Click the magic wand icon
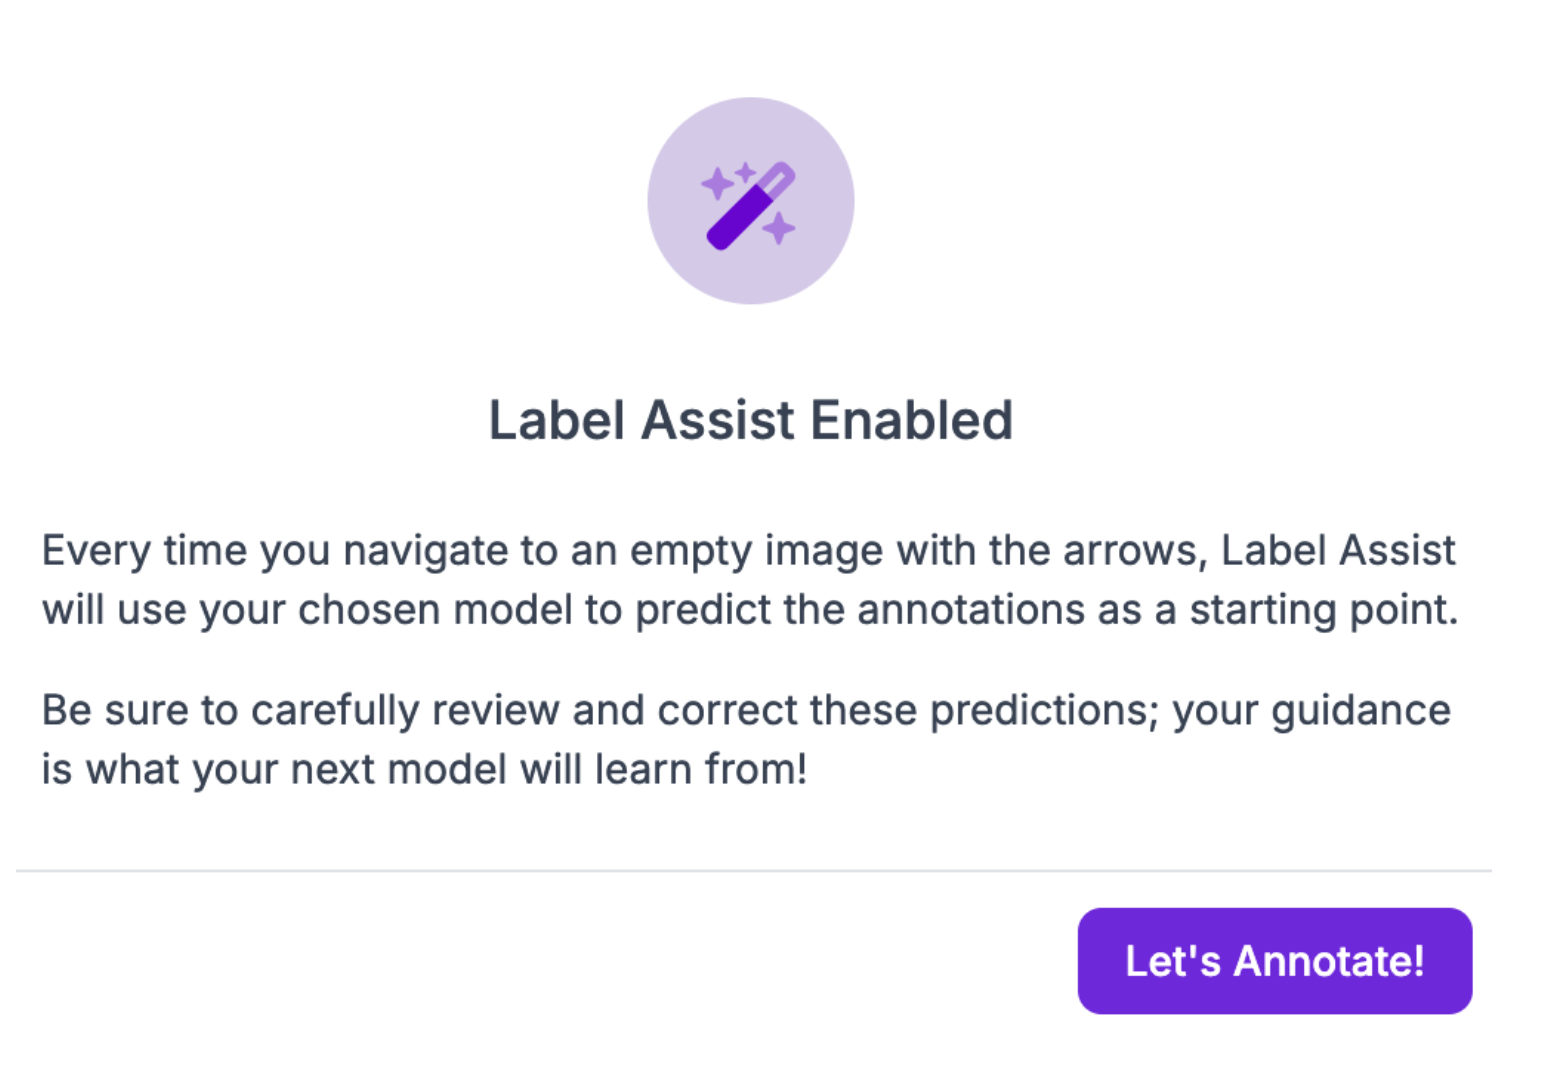The height and width of the screenshot is (1068, 1550). [x=750, y=205]
